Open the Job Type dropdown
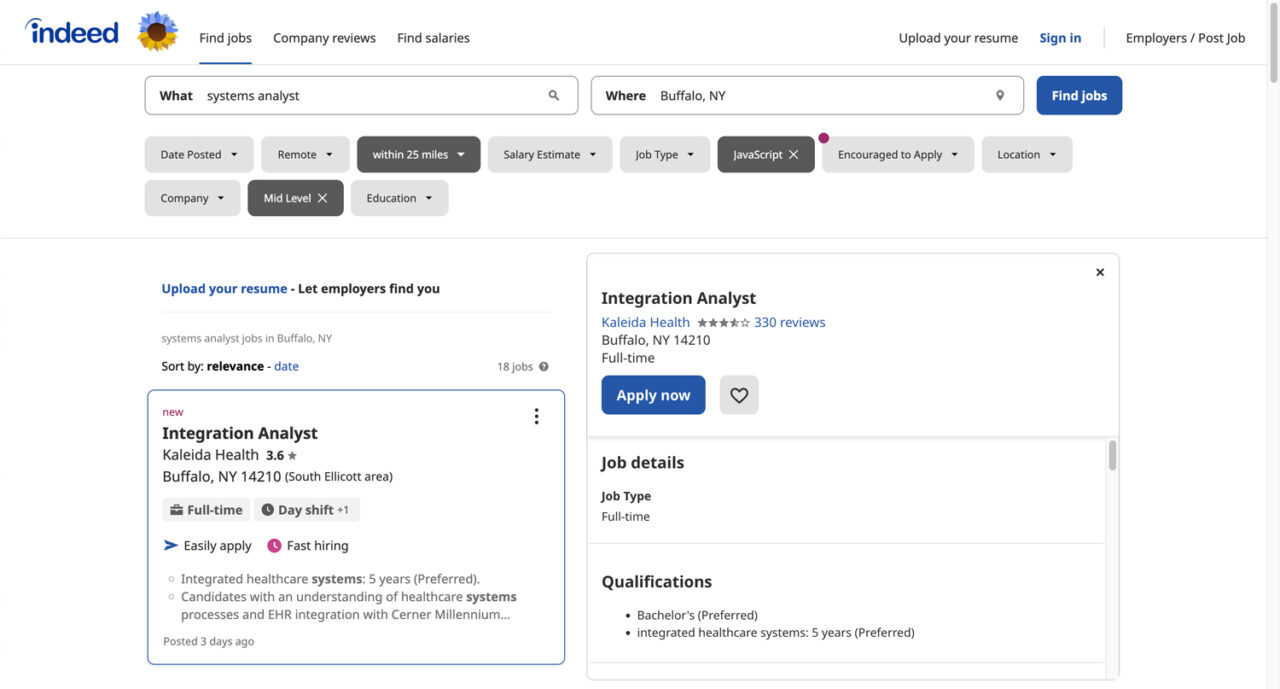Screen dimensions: 1280x689 click(x=664, y=154)
